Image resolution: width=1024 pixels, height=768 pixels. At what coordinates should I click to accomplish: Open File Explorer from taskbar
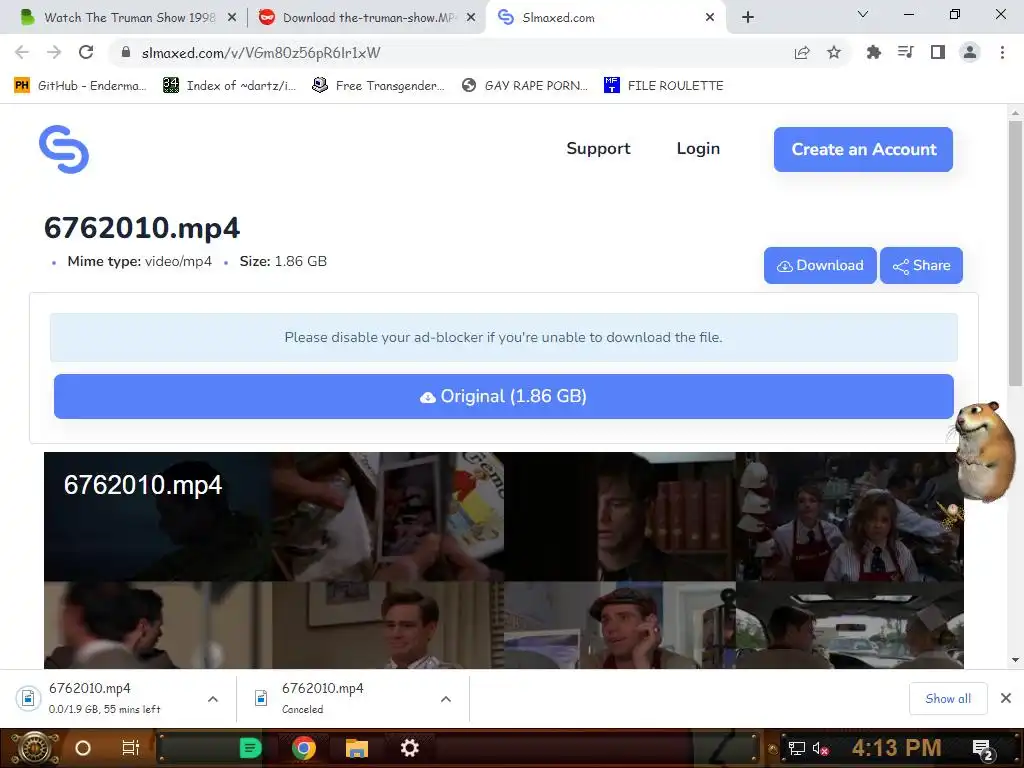(357, 748)
